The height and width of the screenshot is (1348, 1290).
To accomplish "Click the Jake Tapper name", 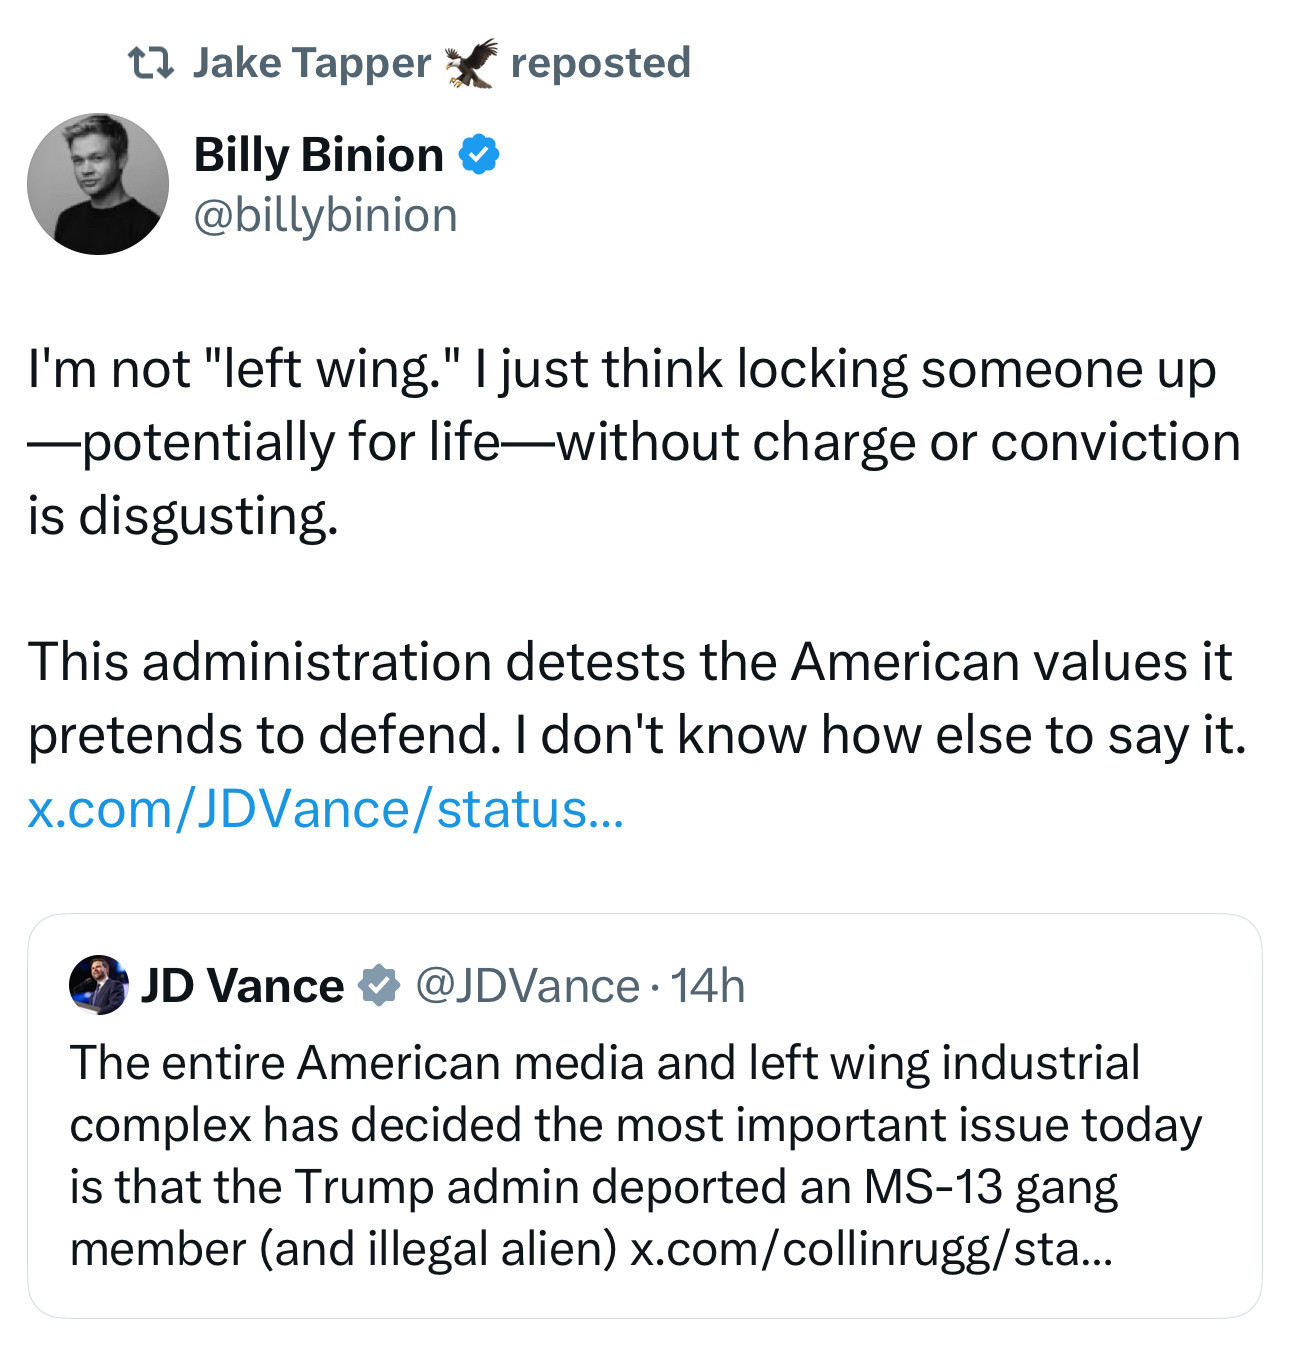I will point(311,63).
